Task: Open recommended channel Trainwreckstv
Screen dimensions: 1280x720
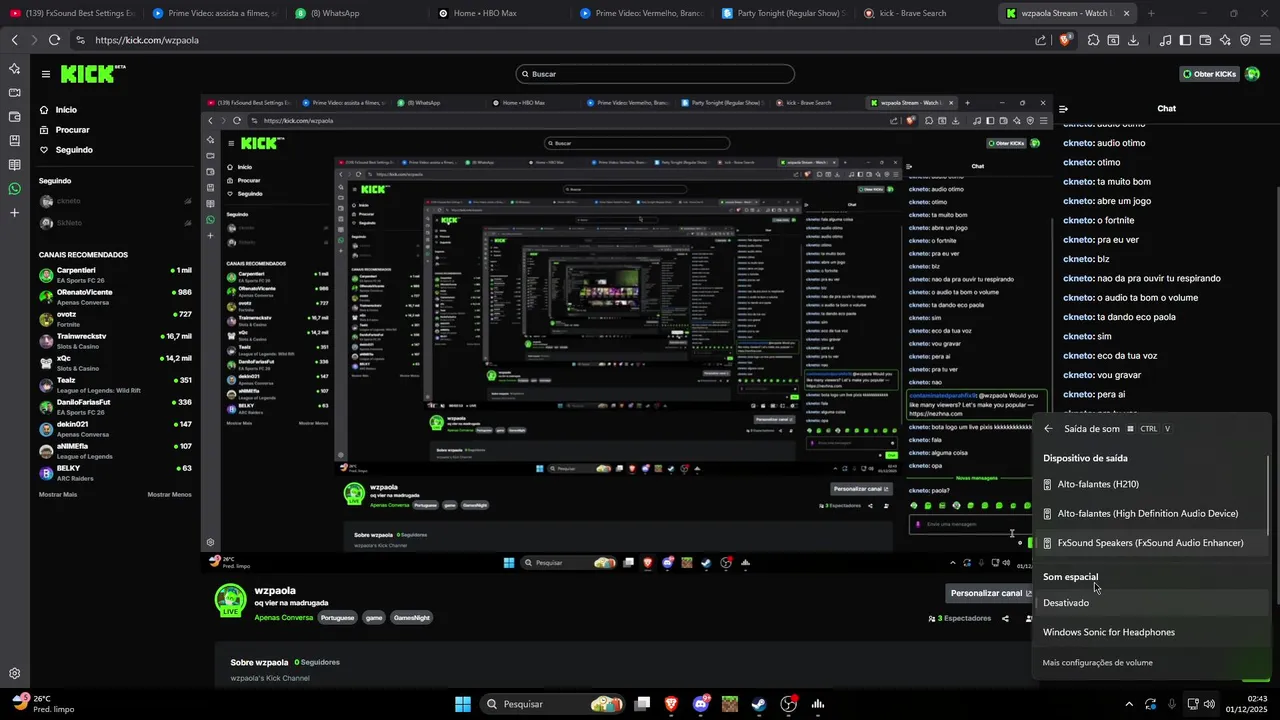Action: pos(115,341)
